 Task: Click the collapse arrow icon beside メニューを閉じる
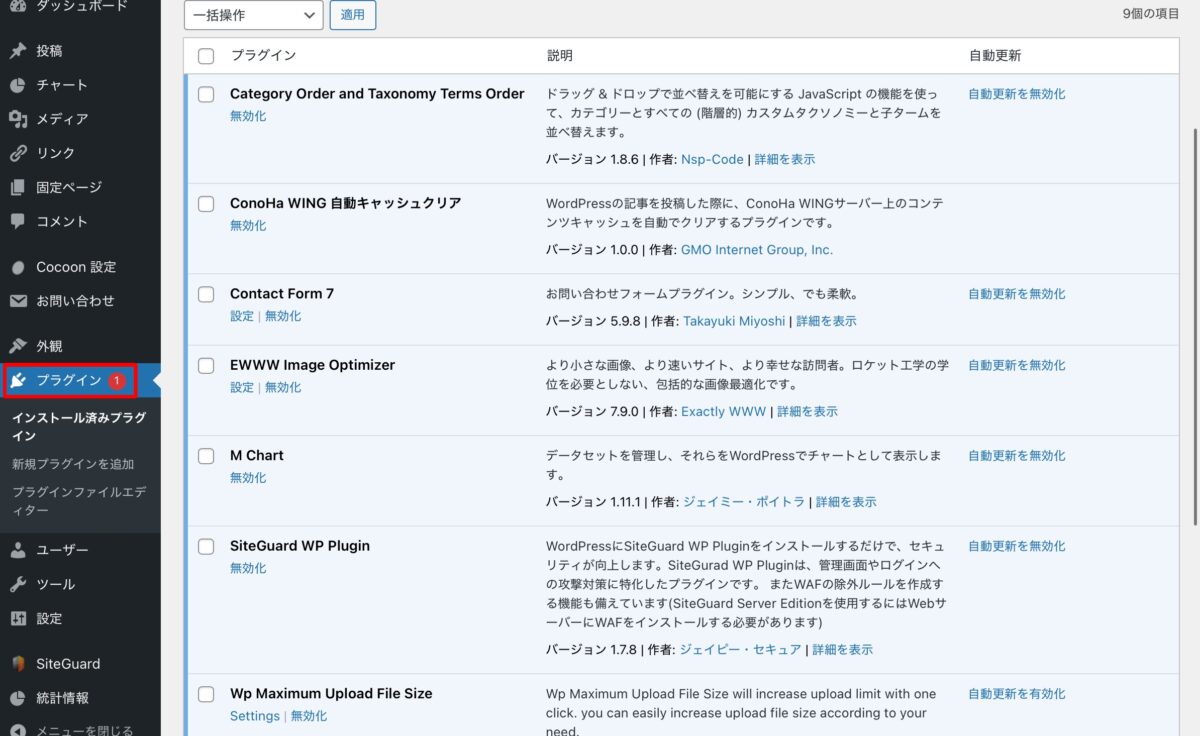coord(18,729)
